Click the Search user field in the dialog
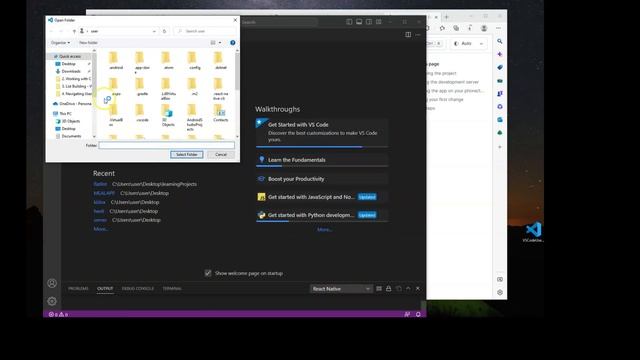 point(205,31)
